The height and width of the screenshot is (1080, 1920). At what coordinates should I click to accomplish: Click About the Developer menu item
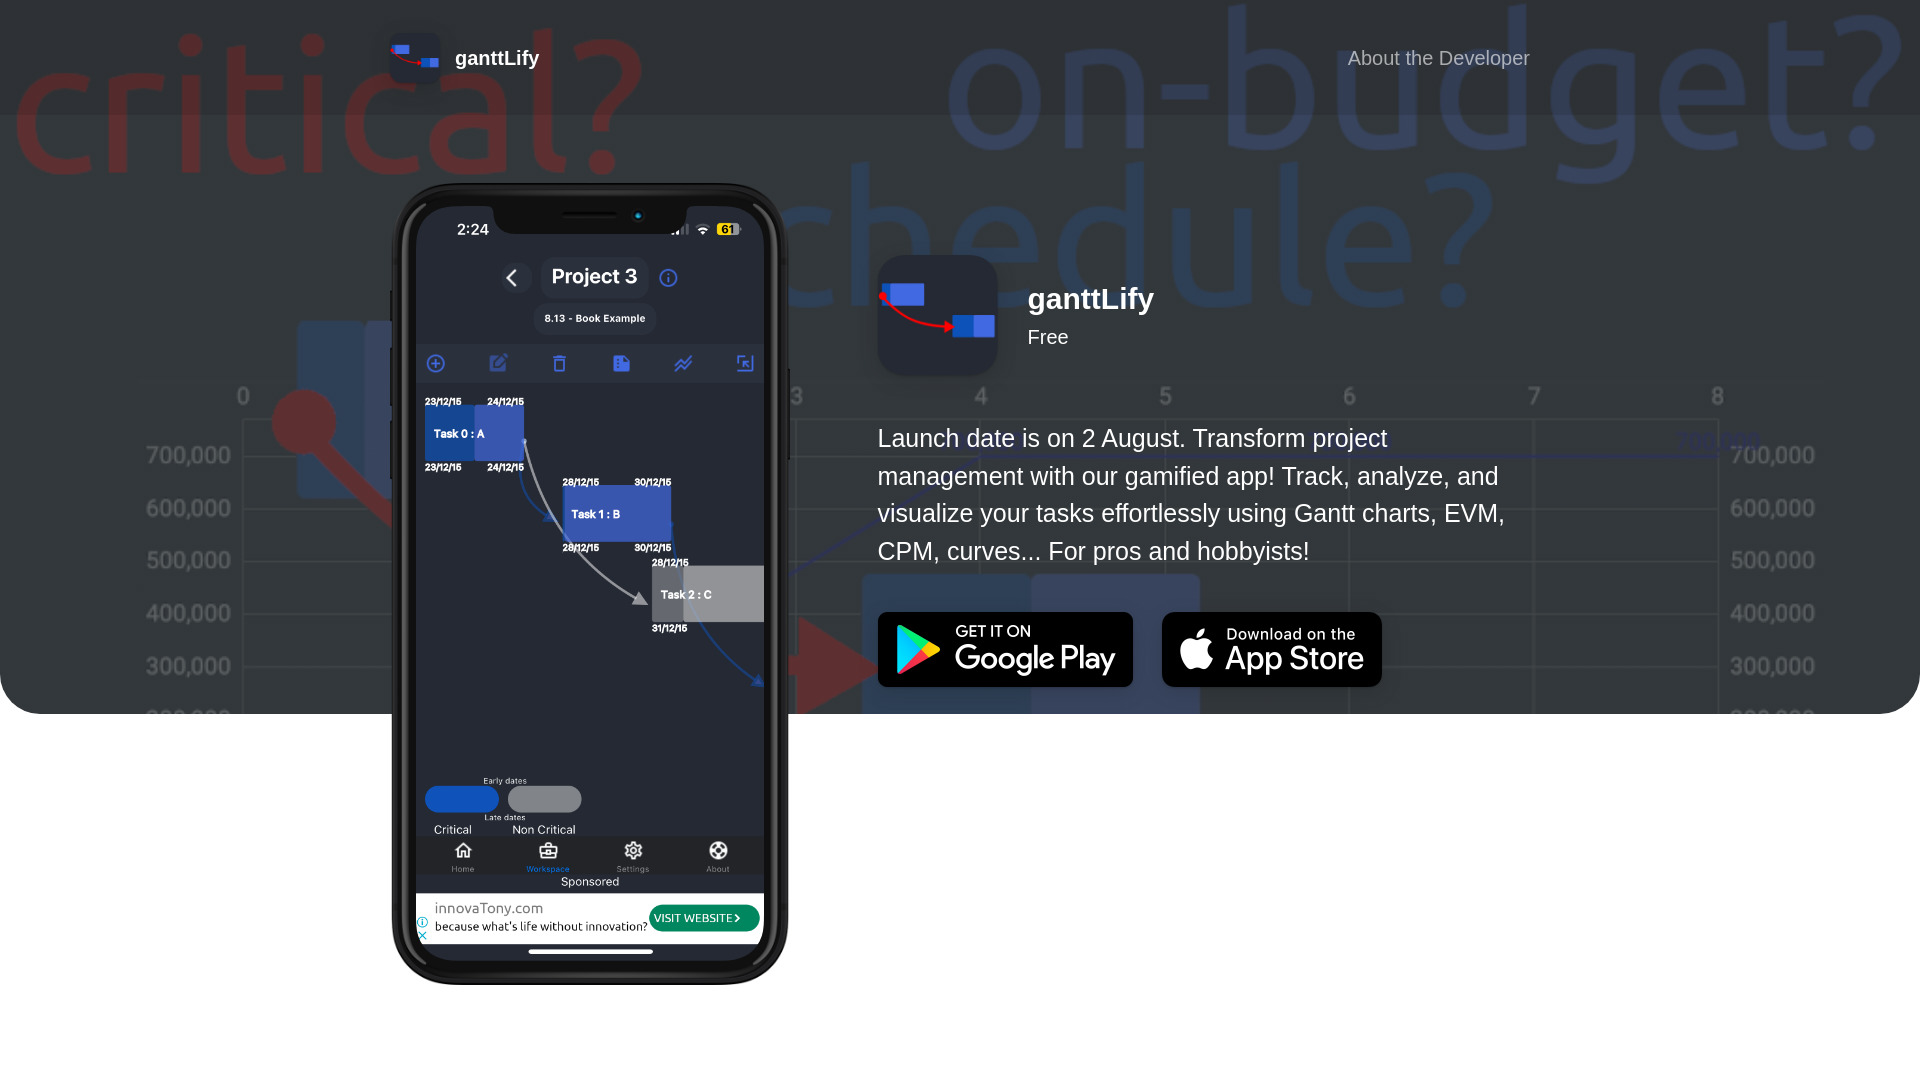[1437, 58]
